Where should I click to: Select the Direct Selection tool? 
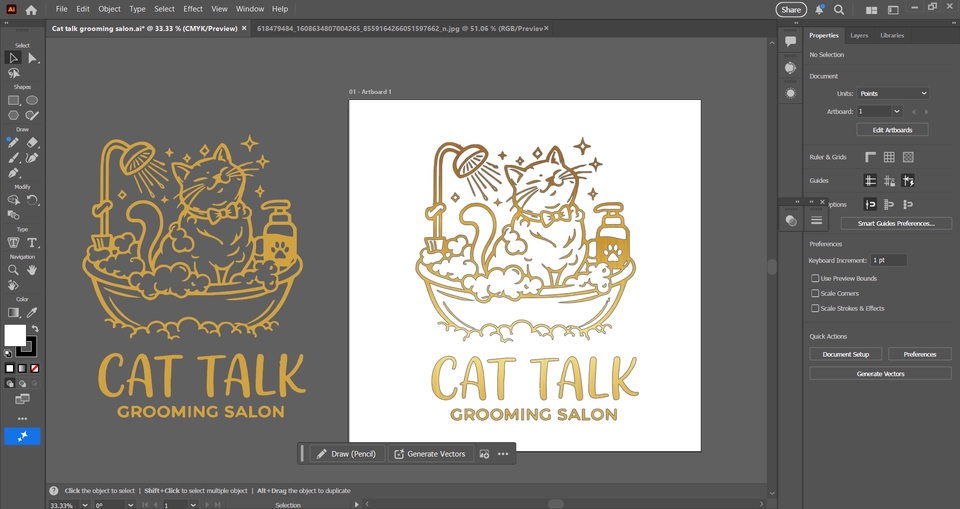32,58
